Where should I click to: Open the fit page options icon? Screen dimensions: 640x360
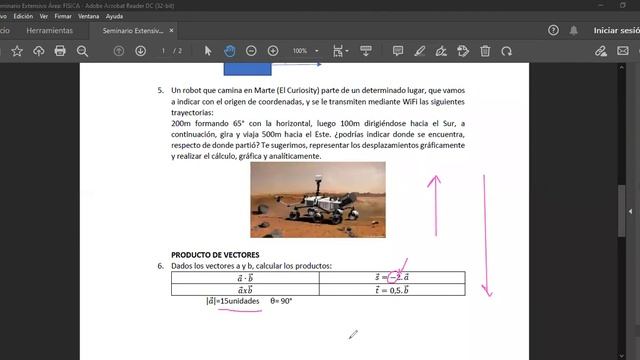click(x=338, y=51)
